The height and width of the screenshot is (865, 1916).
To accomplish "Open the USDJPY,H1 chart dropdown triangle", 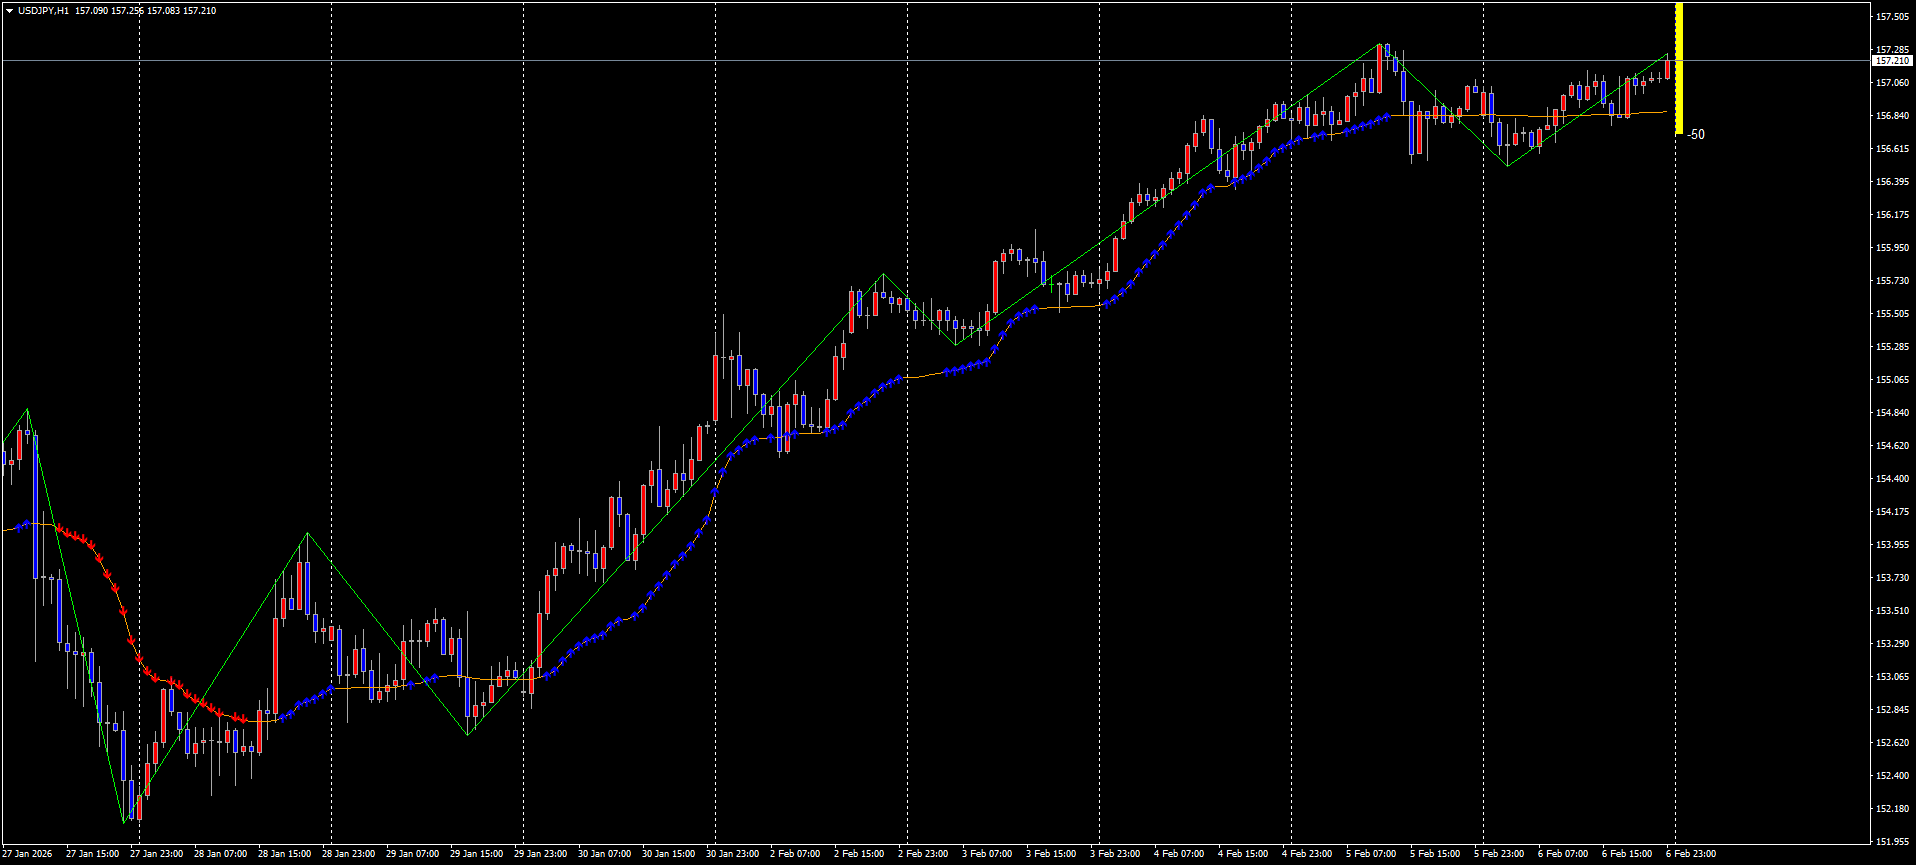I will (x=9, y=11).
